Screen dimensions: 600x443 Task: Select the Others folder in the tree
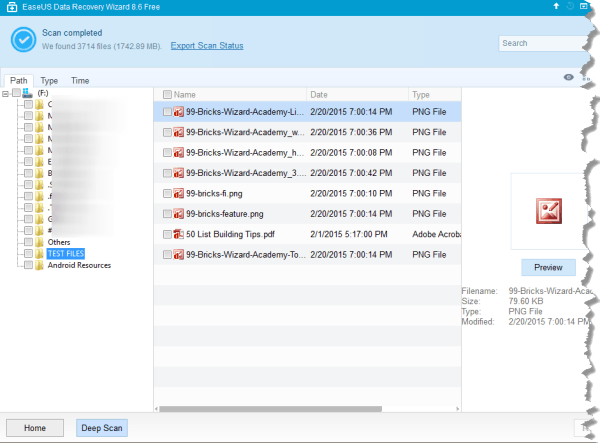tap(59, 242)
